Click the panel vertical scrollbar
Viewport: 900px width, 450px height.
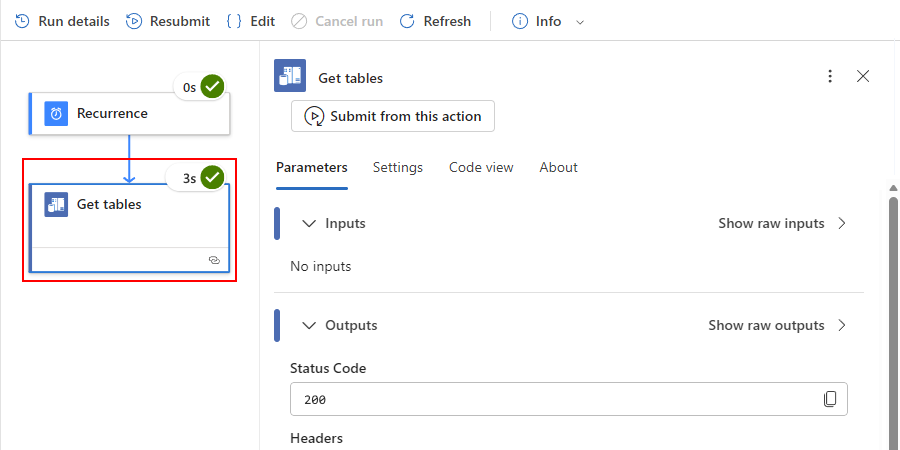coord(893,320)
